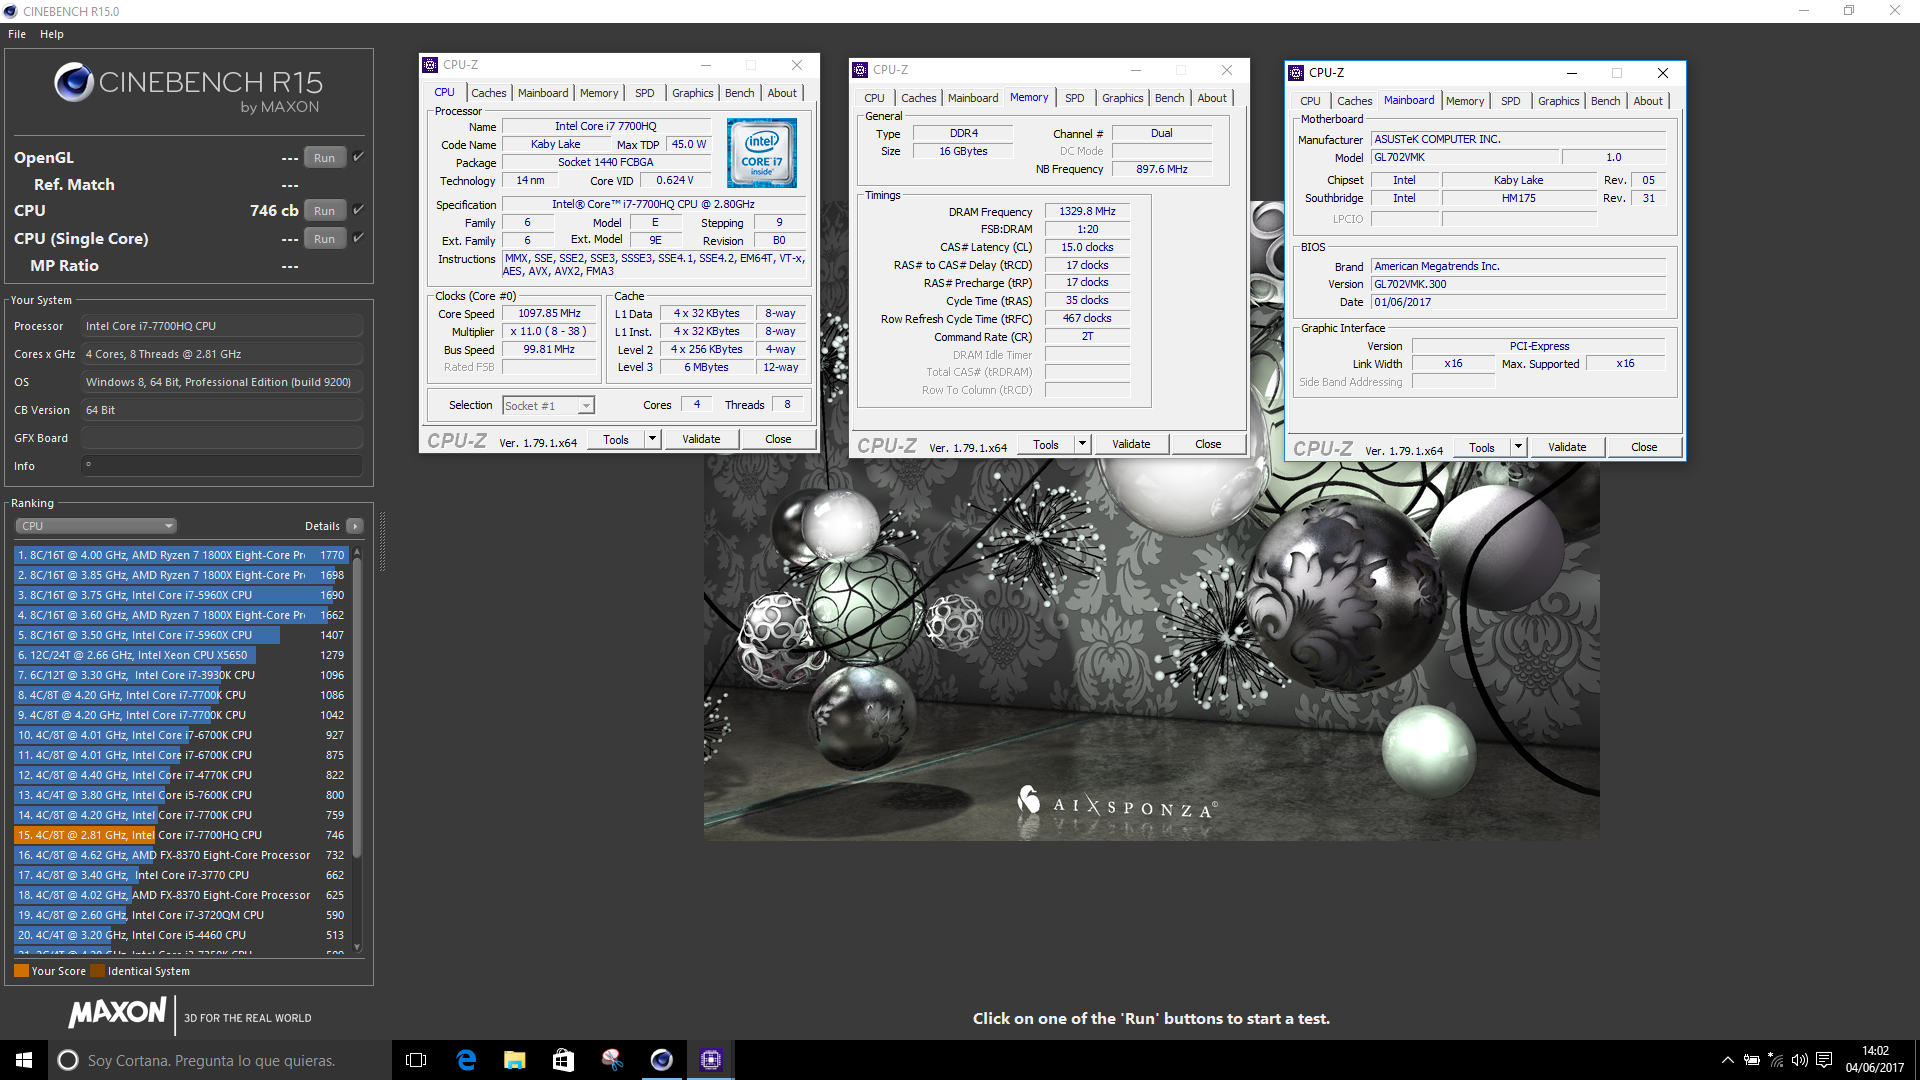Run the CPU Single Core benchmark
This screenshot has width=1920, height=1080.
(x=324, y=238)
